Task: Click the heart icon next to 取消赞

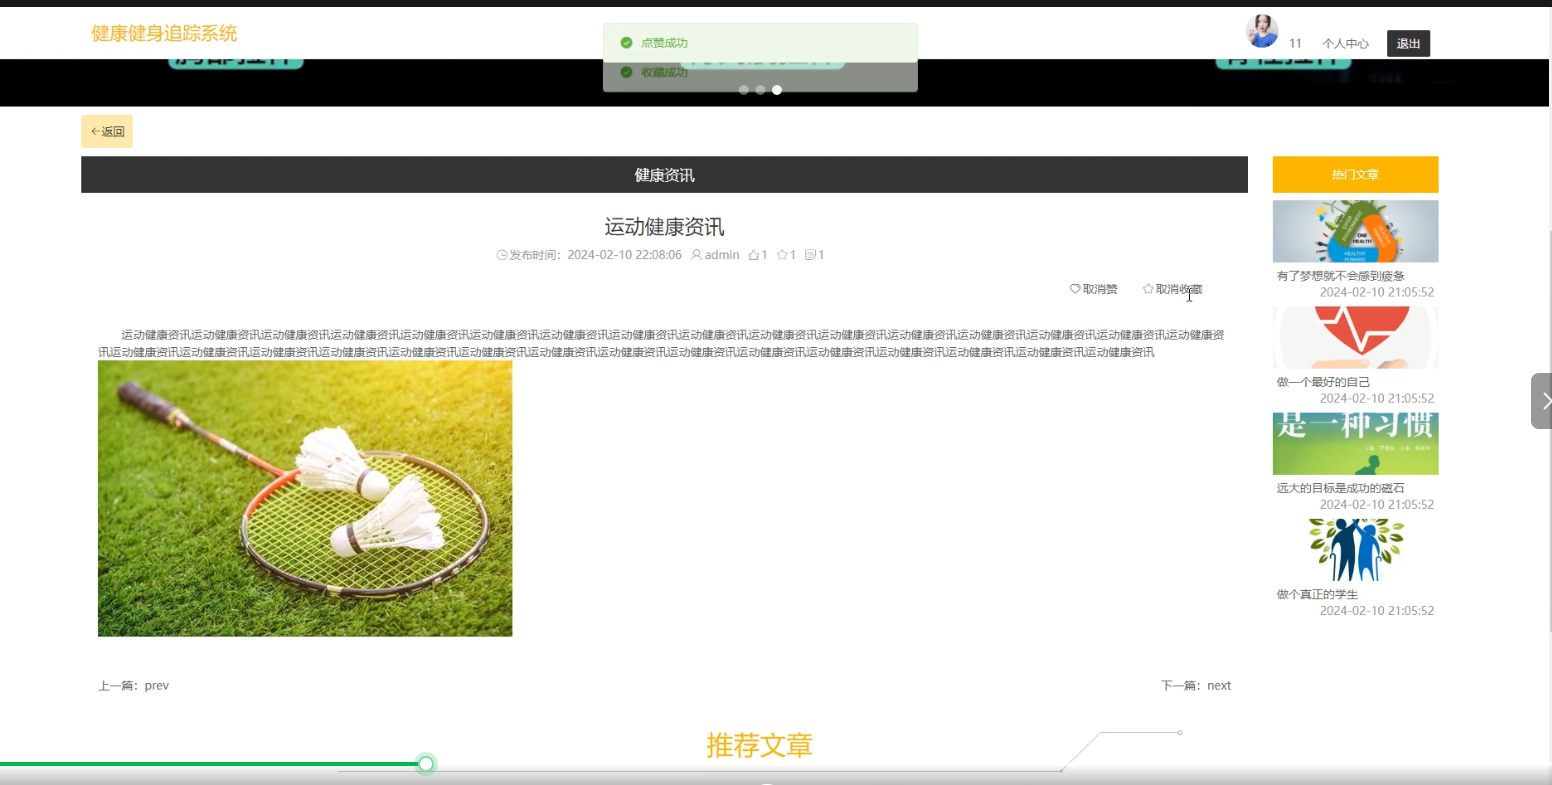Action: point(1074,288)
